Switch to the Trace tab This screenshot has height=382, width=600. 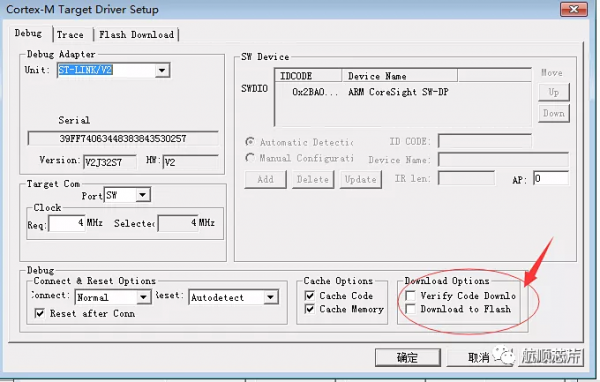pos(70,34)
